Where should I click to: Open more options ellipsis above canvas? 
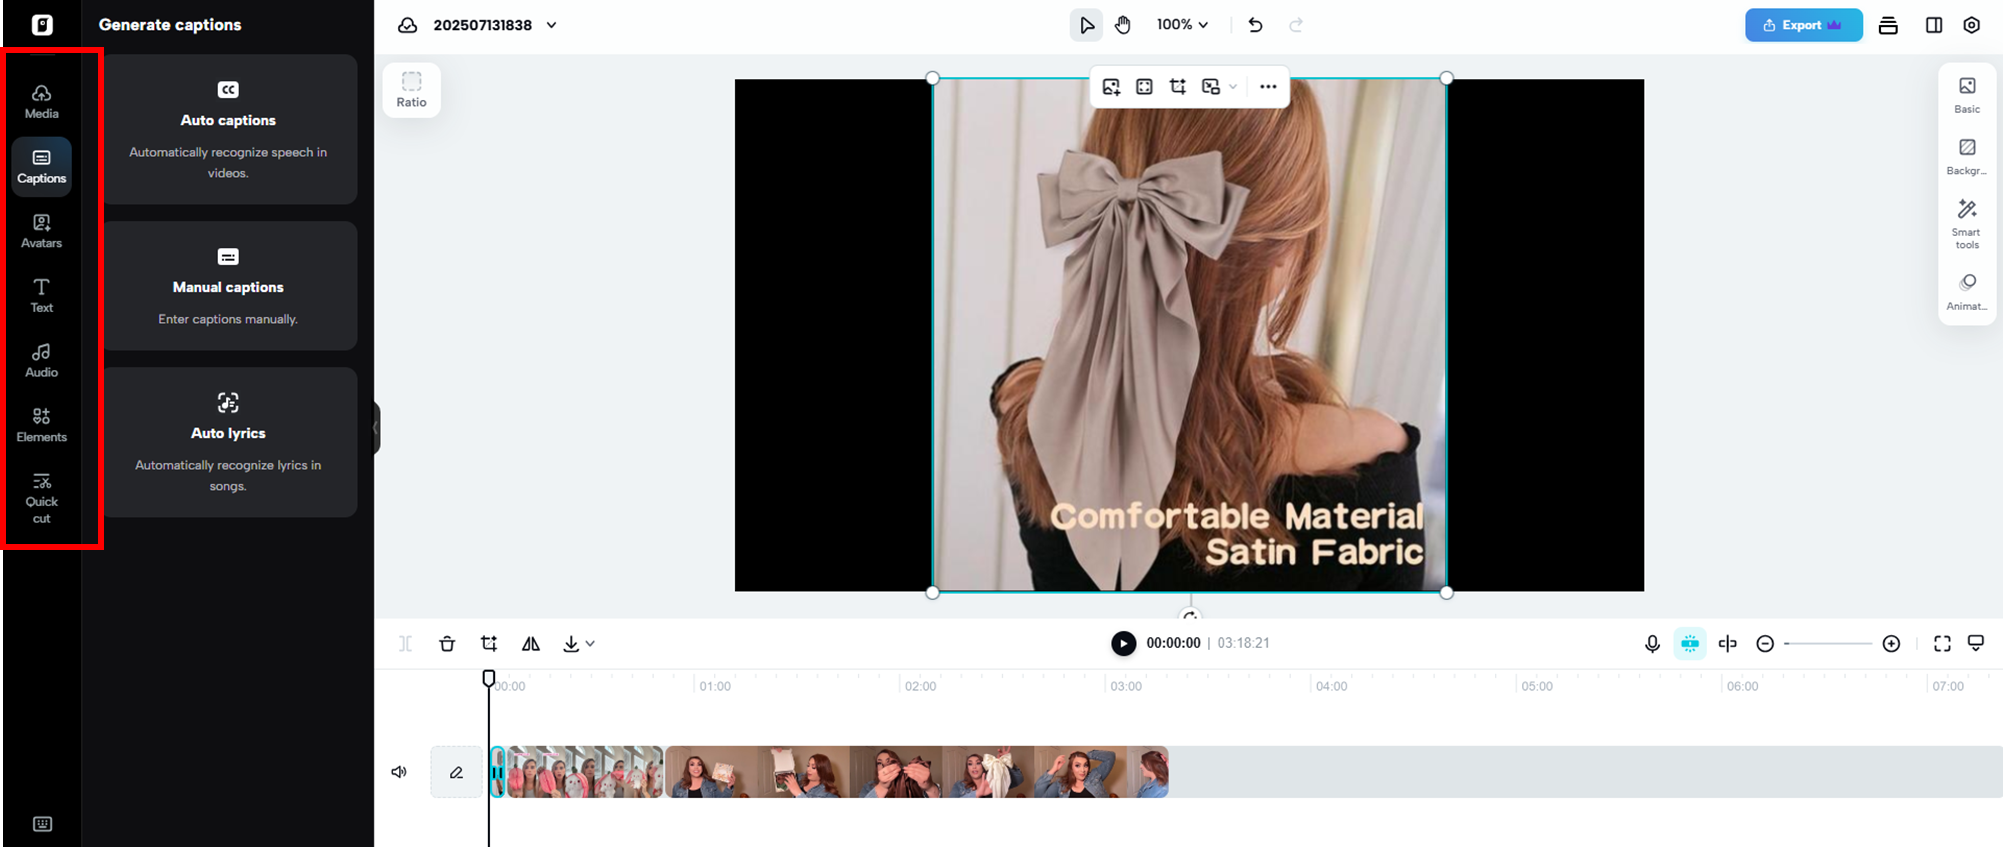(x=1268, y=87)
